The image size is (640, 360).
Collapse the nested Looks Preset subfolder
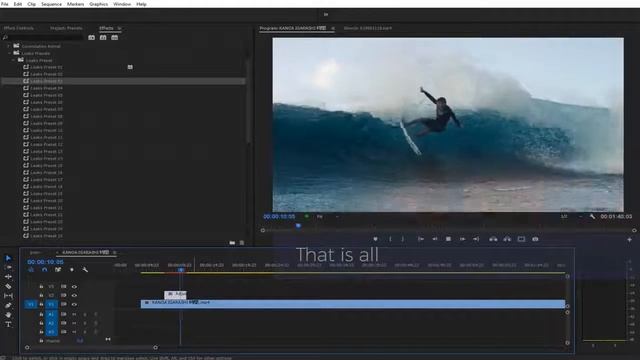click(x=13, y=60)
